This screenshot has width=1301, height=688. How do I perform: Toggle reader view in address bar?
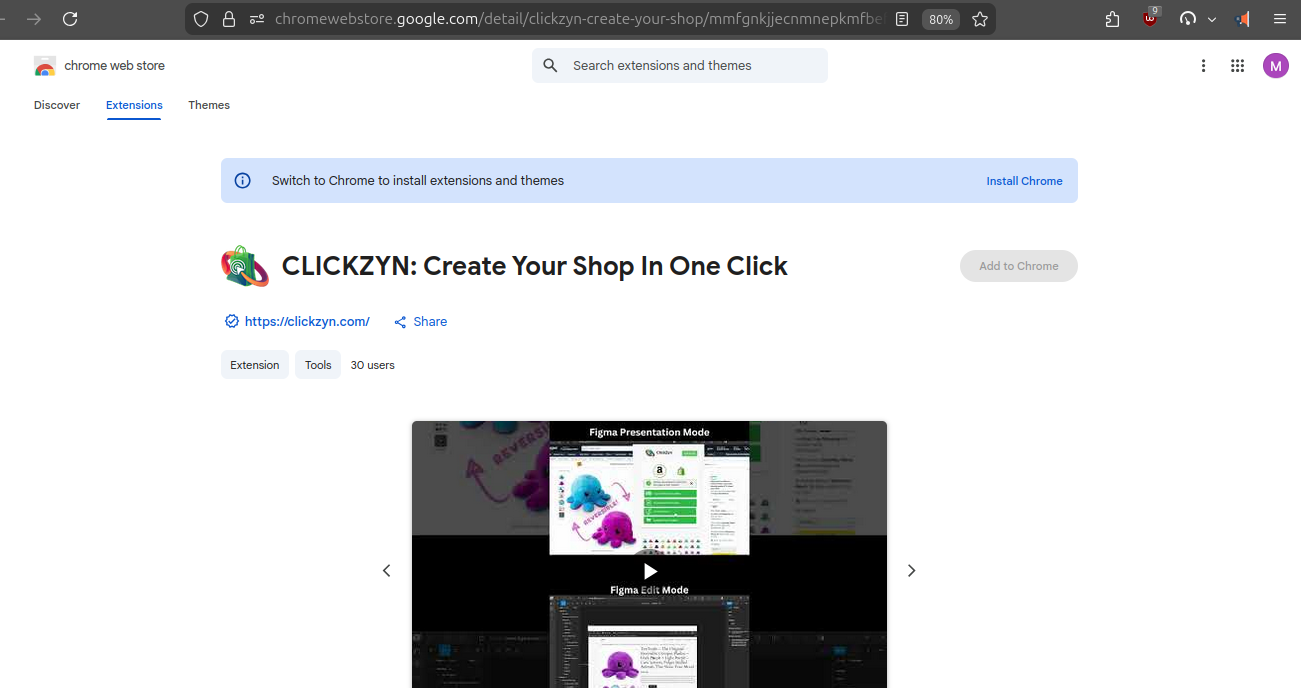[902, 19]
